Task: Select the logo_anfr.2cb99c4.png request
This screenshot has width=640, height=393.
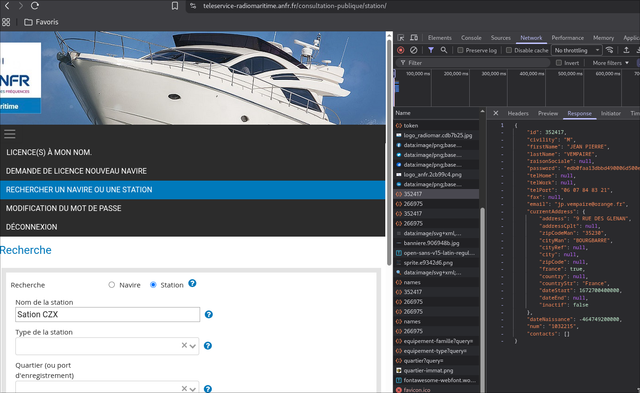Action: [436, 174]
